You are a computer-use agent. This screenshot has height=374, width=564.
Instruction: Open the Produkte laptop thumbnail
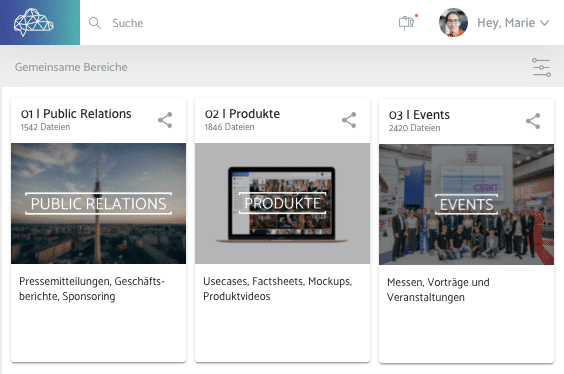pyautogui.click(x=282, y=204)
